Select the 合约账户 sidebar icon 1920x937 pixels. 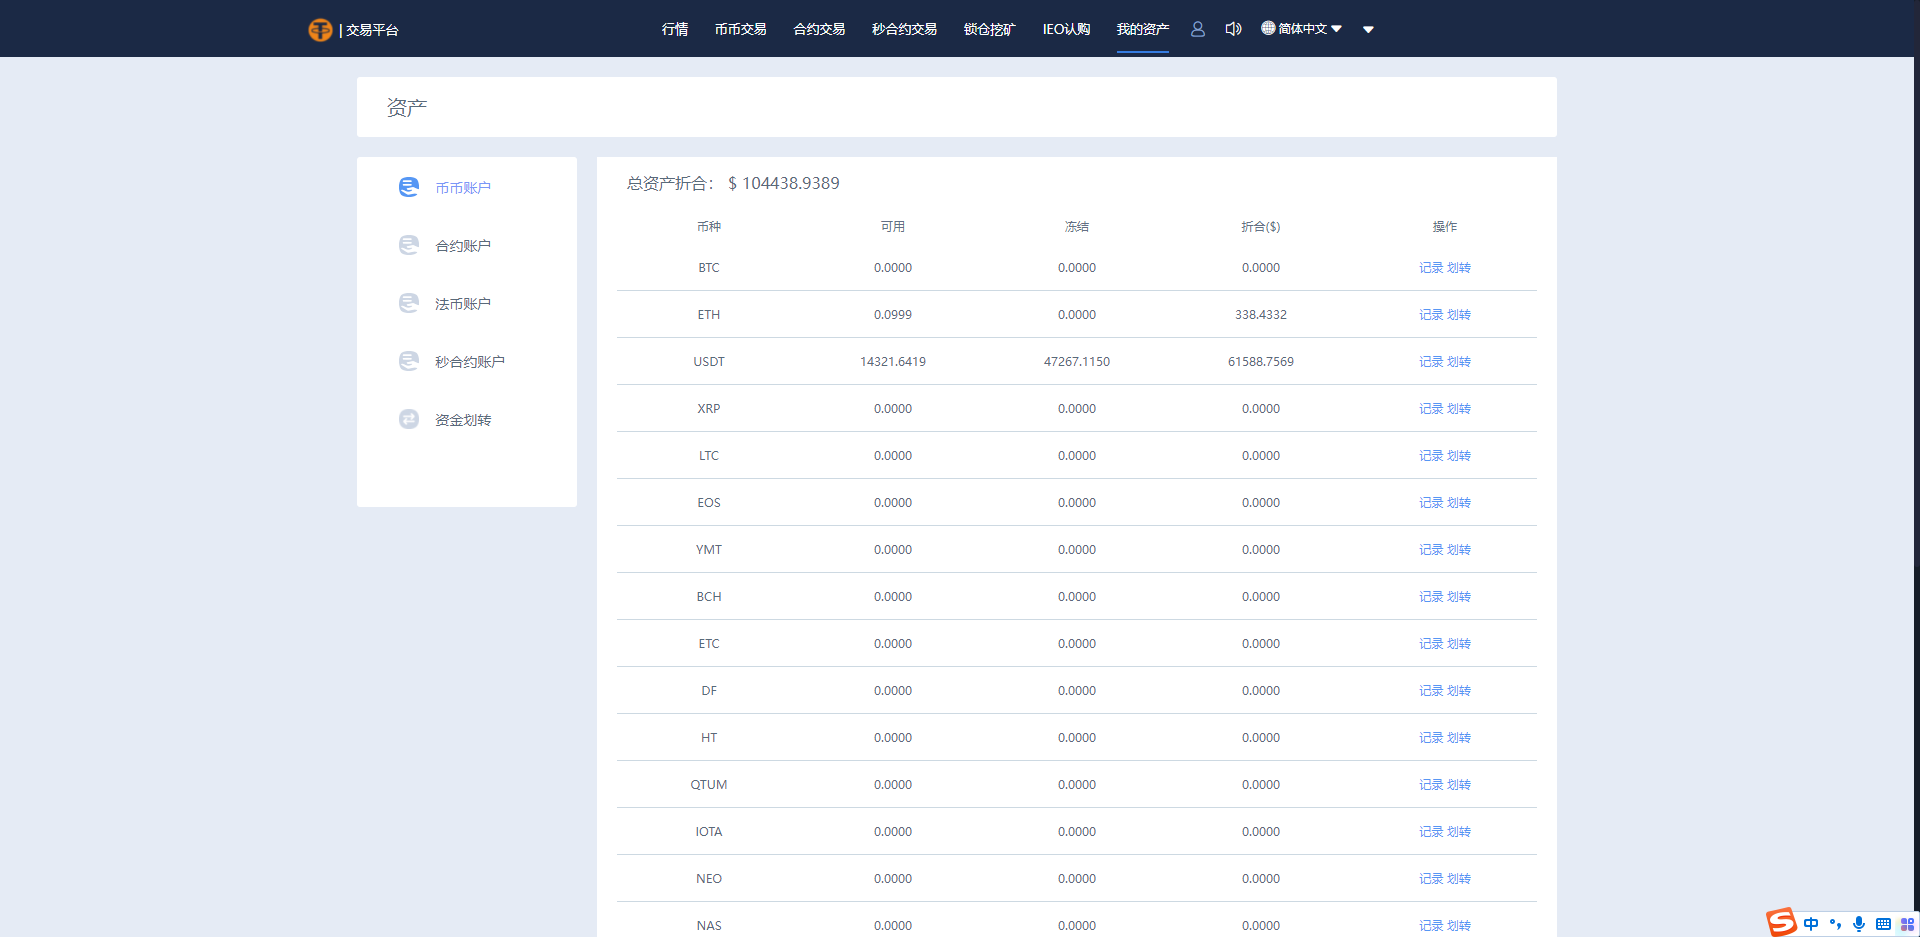pos(409,245)
